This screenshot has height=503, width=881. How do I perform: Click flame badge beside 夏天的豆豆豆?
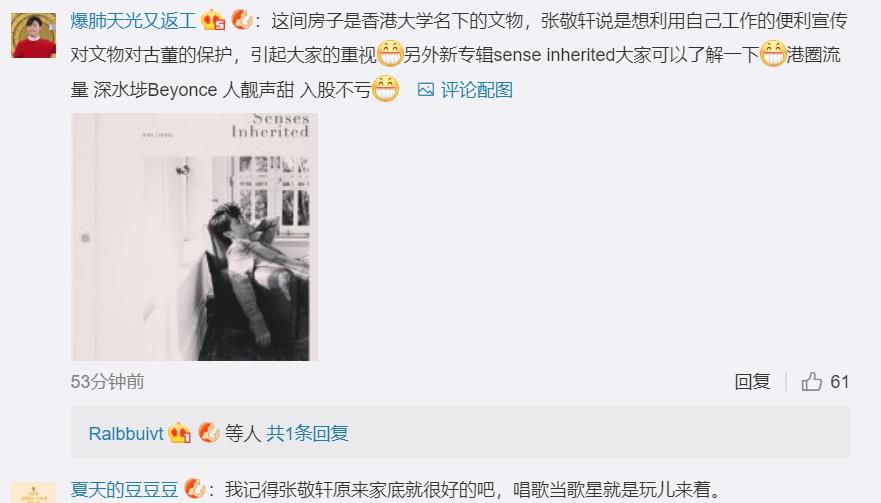194,488
